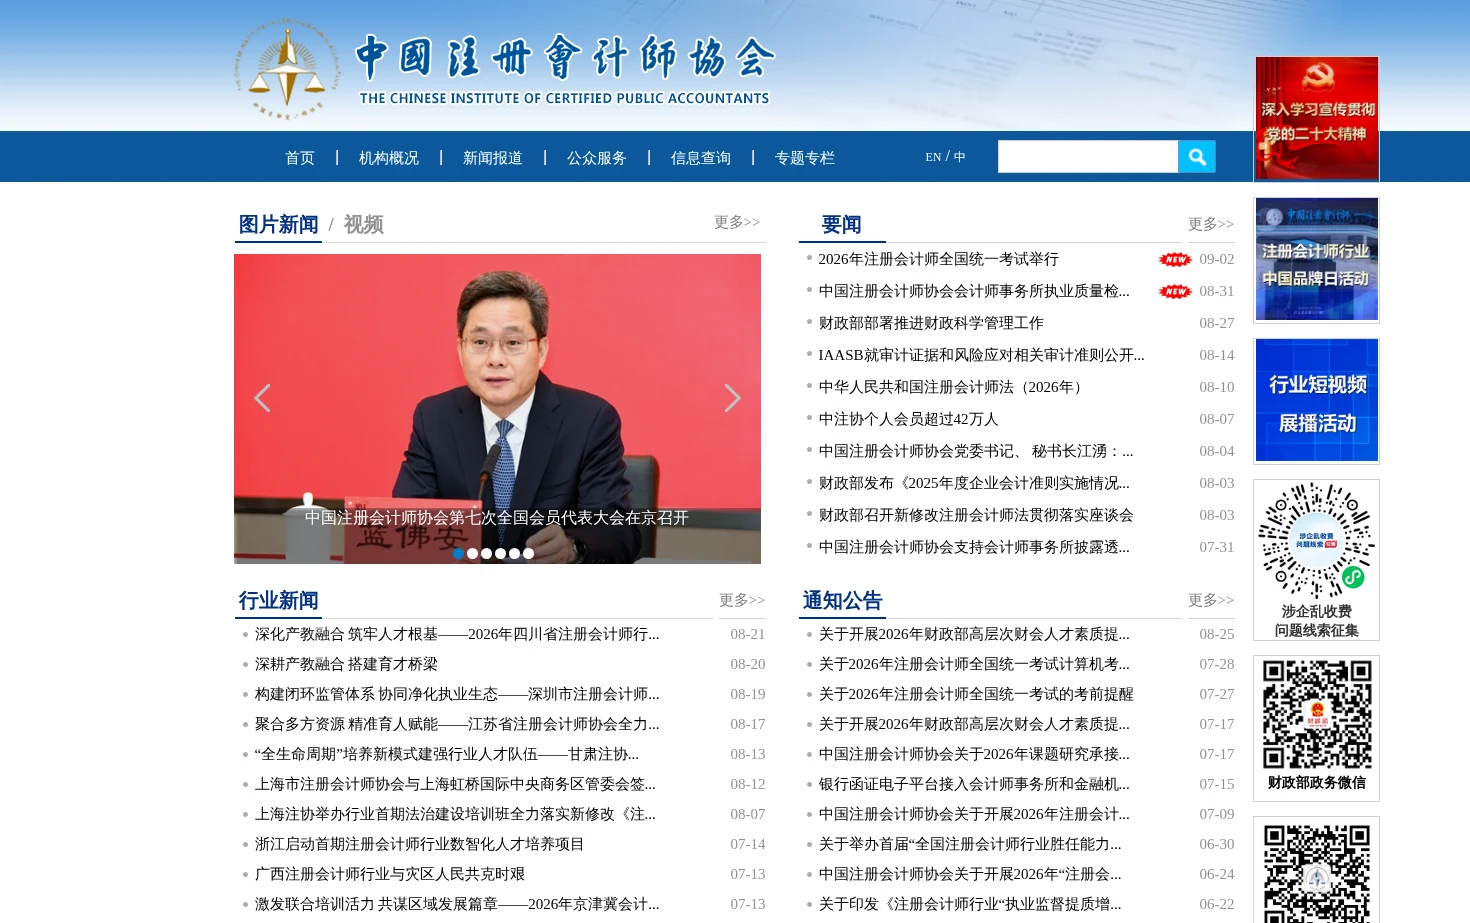The width and height of the screenshot is (1470, 923).
Task: Open 中华人民共和国注册会计师法（2026年）
Action: point(952,387)
